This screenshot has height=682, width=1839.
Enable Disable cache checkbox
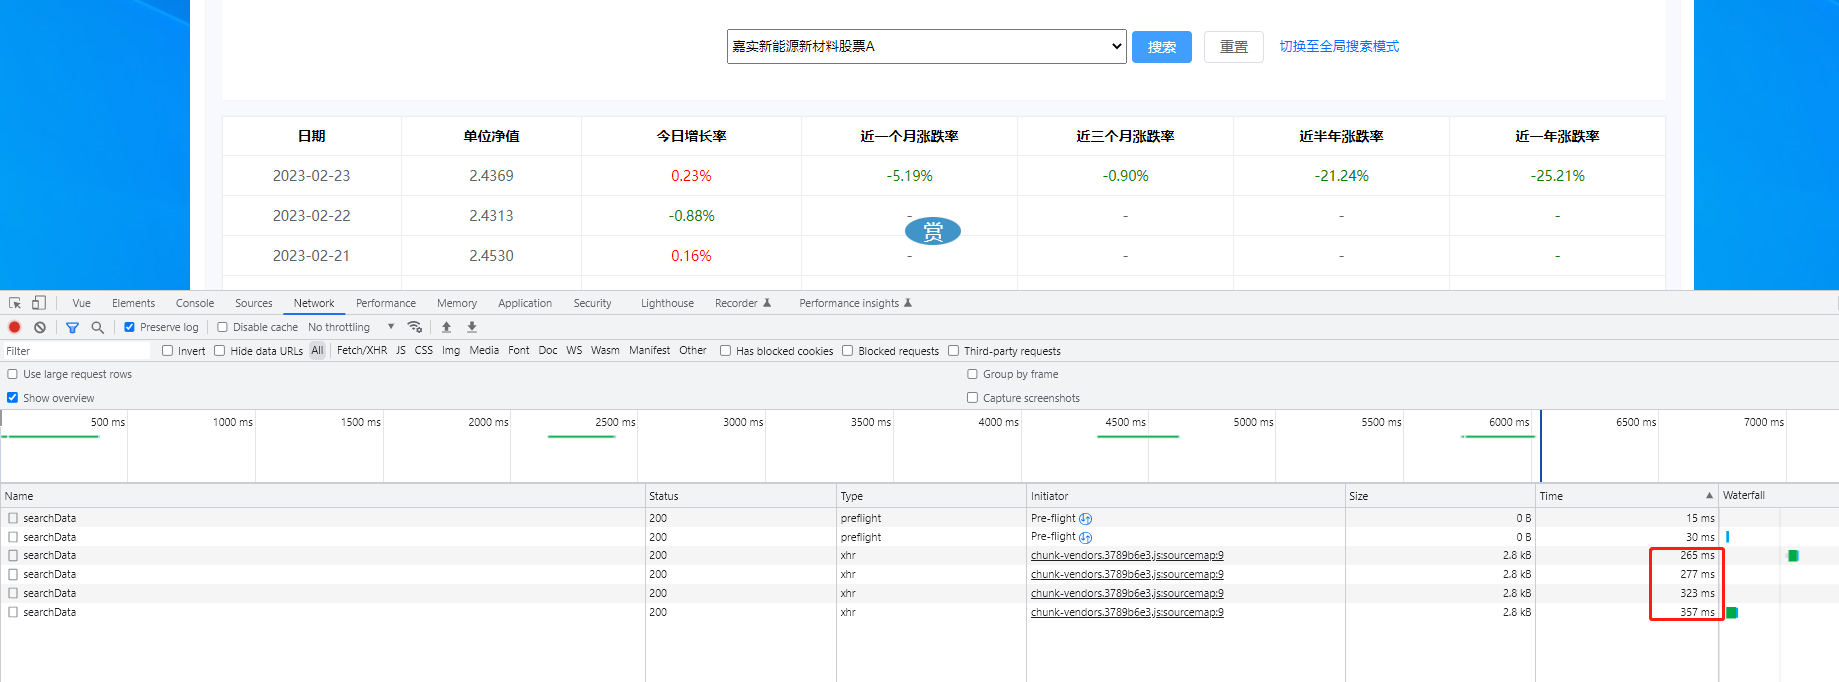[x=223, y=327]
